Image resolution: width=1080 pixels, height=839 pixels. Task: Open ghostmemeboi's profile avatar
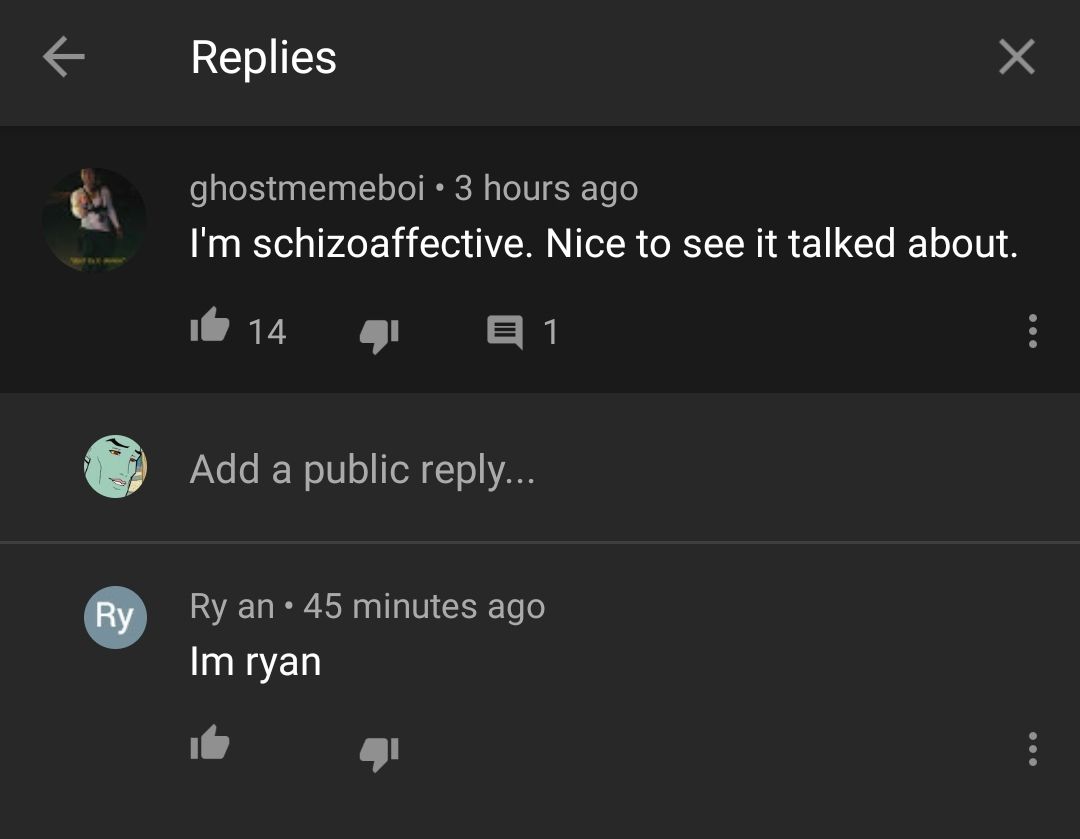coord(94,218)
